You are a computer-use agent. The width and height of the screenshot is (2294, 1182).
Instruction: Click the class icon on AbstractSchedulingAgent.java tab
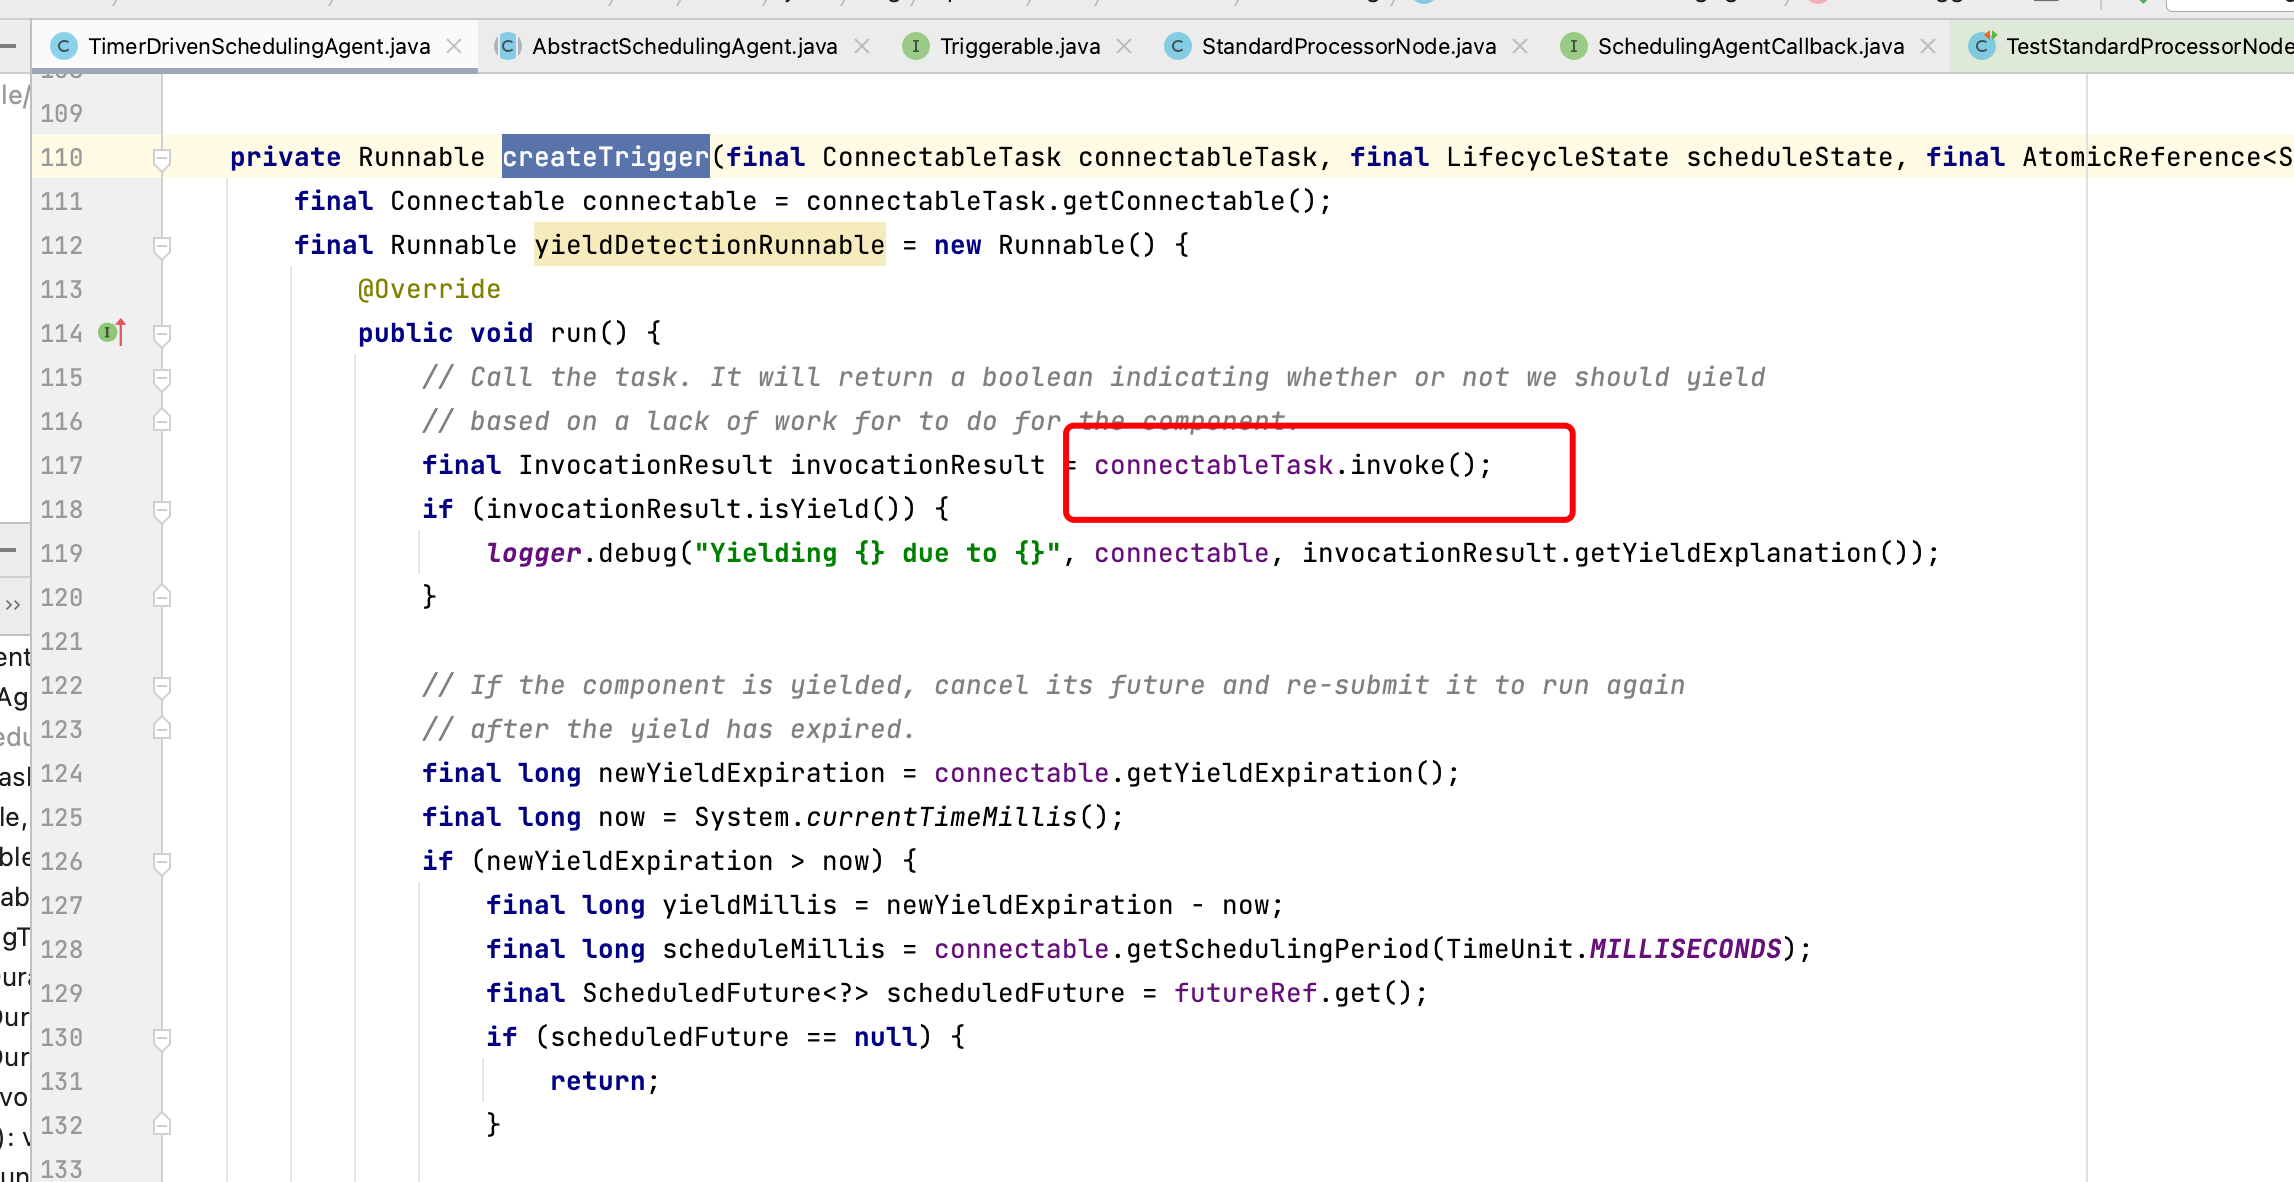tap(508, 46)
